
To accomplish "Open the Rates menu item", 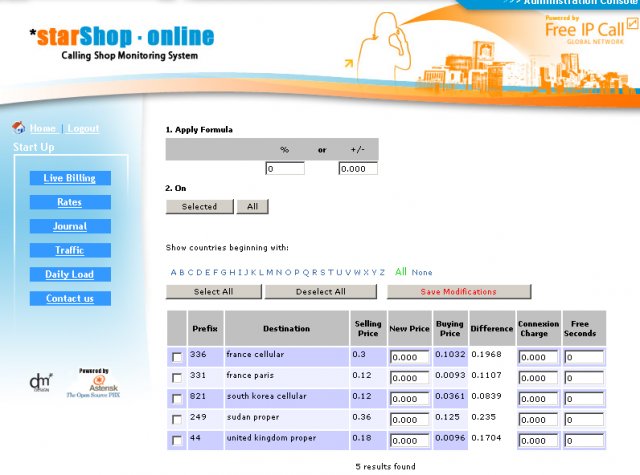I will coord(69,202).
